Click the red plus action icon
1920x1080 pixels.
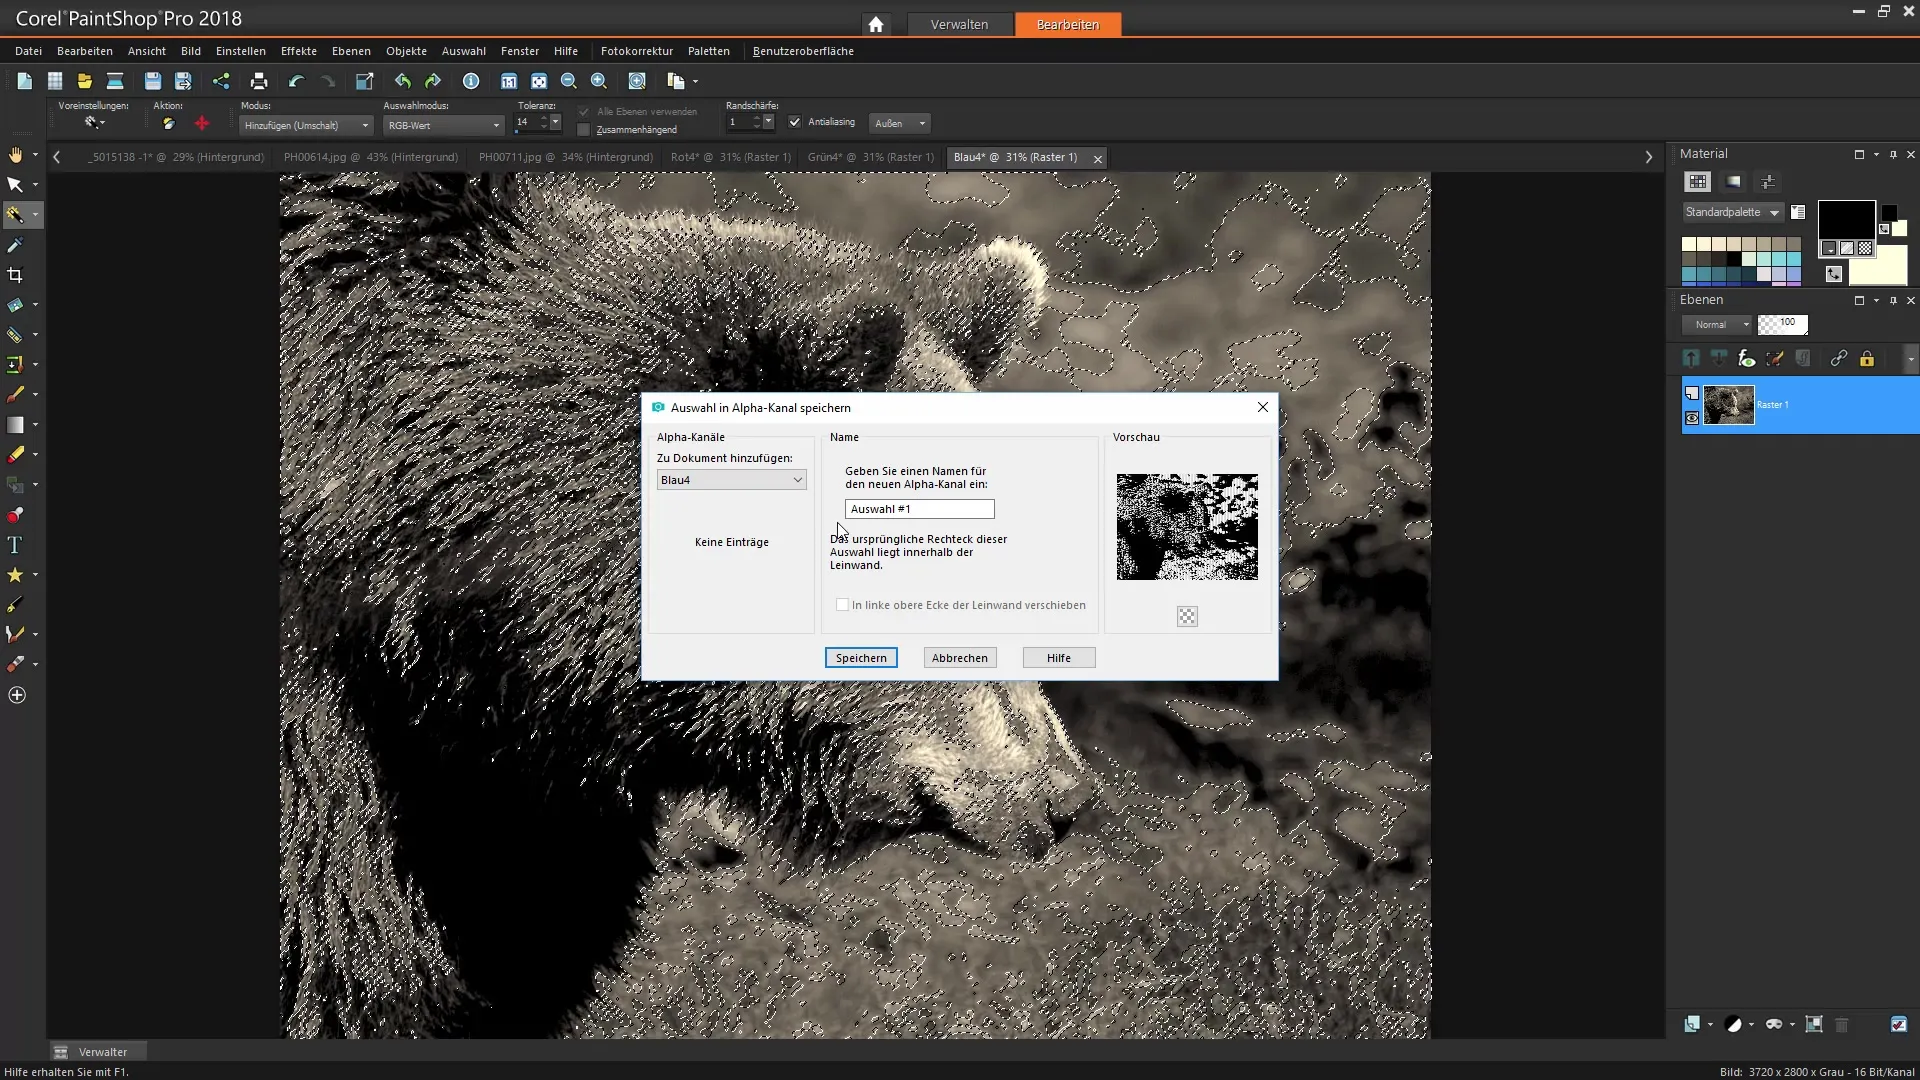pyautogui.click(x=202, y=123)
